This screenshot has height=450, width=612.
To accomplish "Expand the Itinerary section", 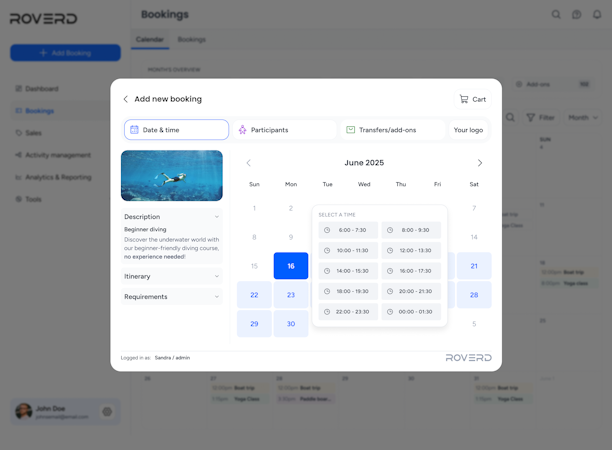I will click(x=172, y=276).
